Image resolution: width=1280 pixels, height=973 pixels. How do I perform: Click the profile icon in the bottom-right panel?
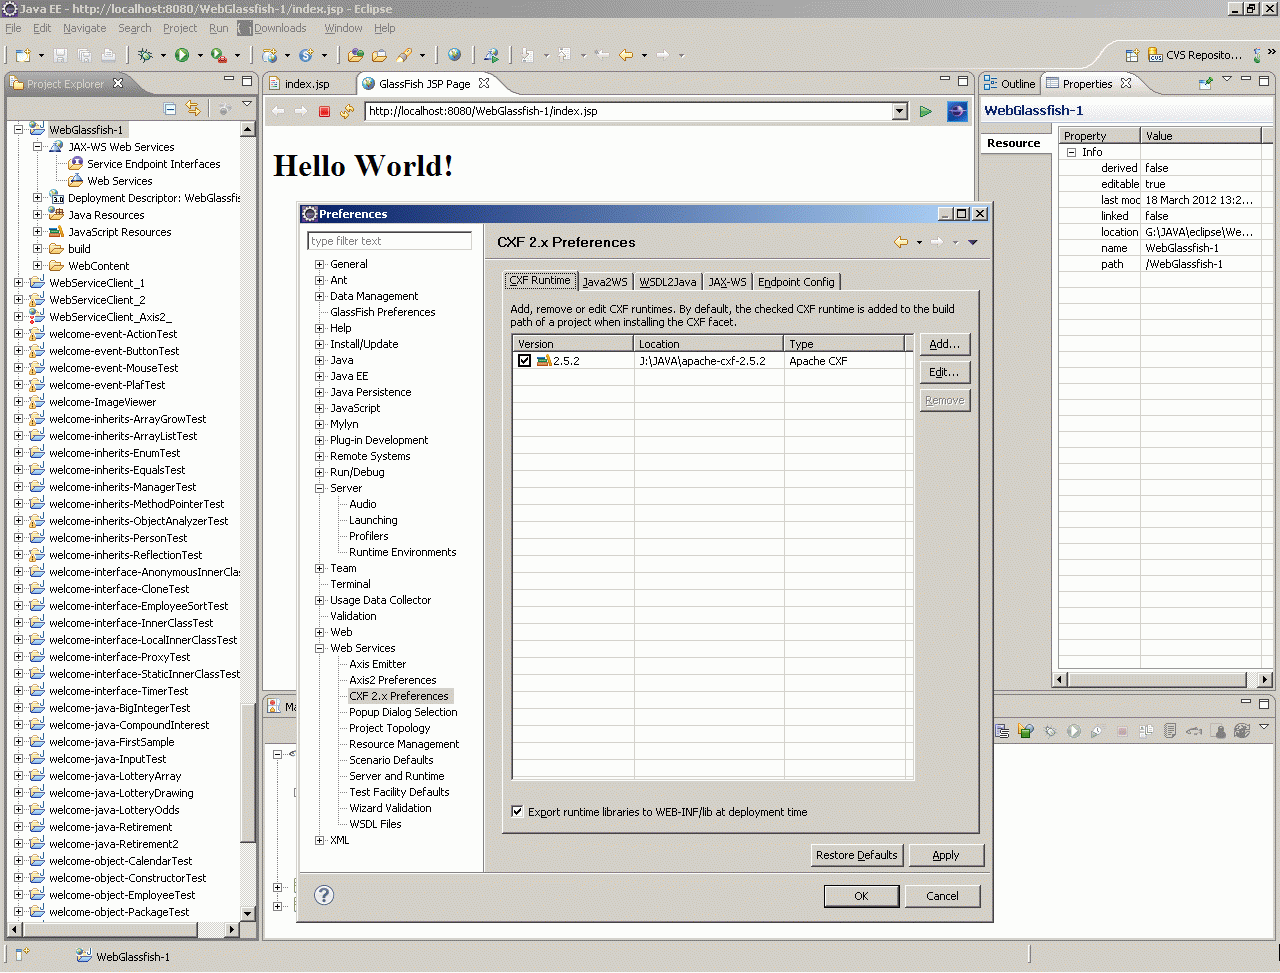tap(1097, 731)
